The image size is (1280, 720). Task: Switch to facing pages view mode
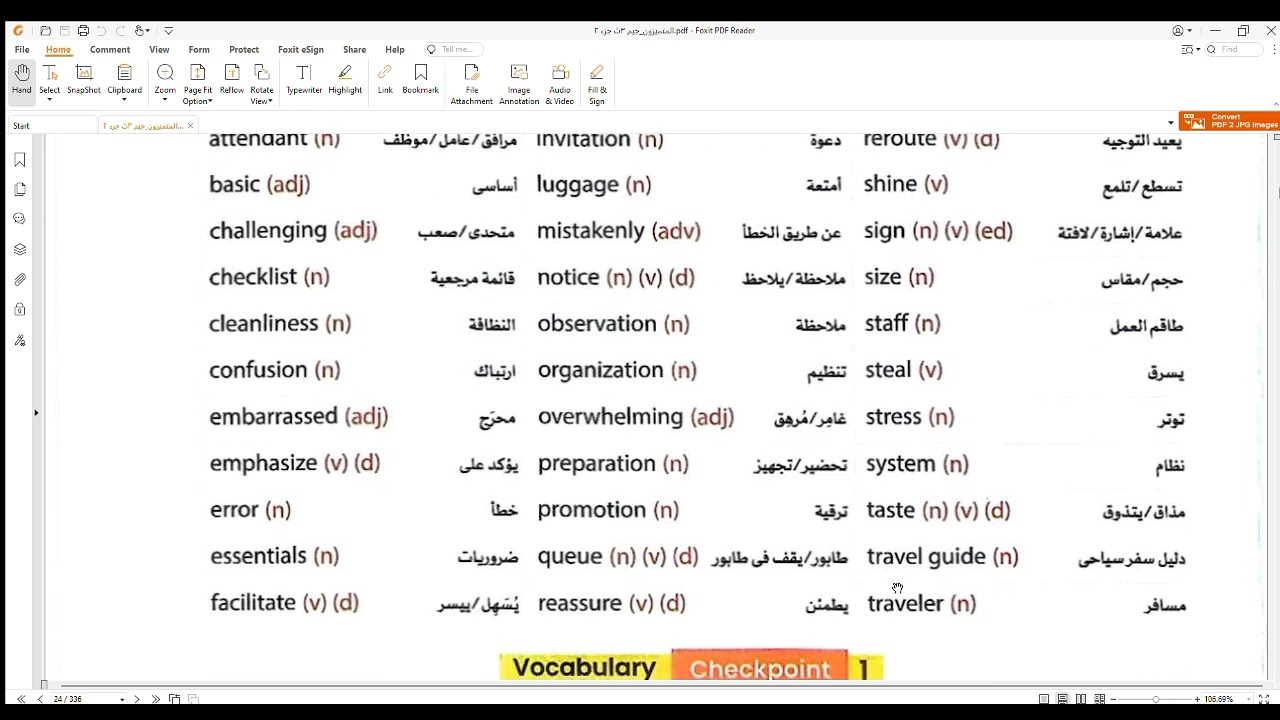coord(1081,699)
